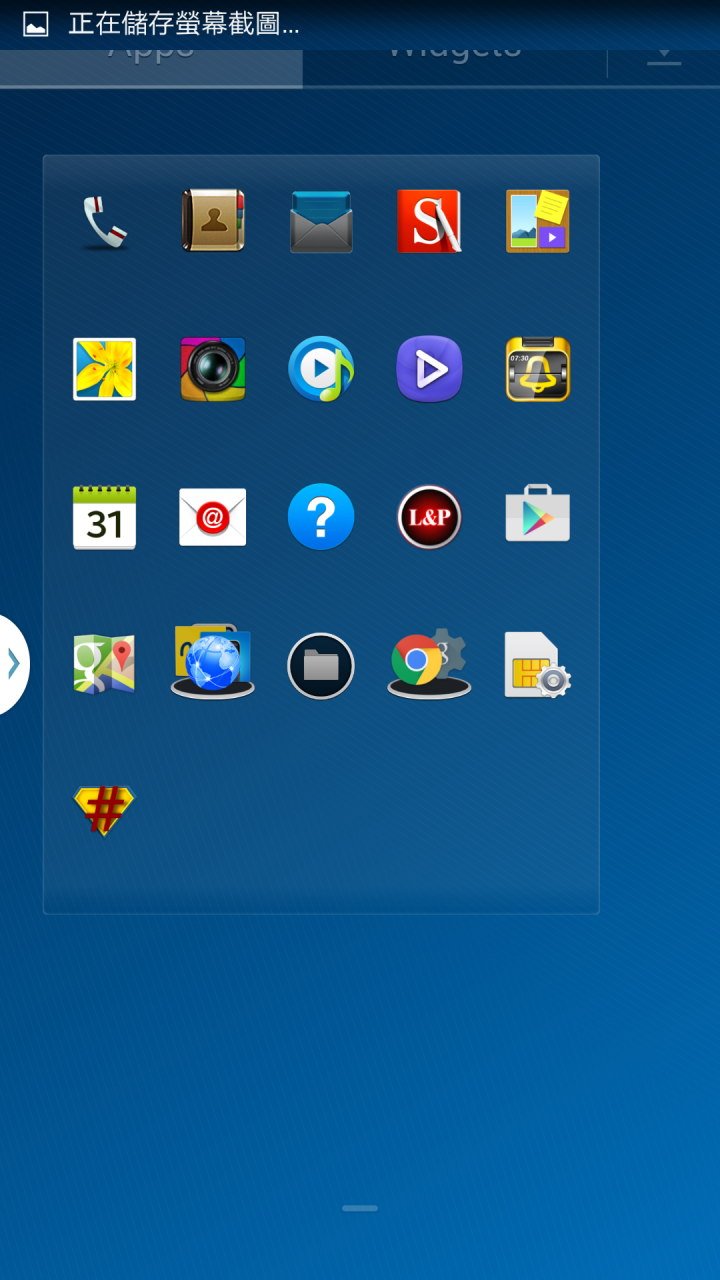
Task: Open the Google Maps app
Action: click(105, 664)
